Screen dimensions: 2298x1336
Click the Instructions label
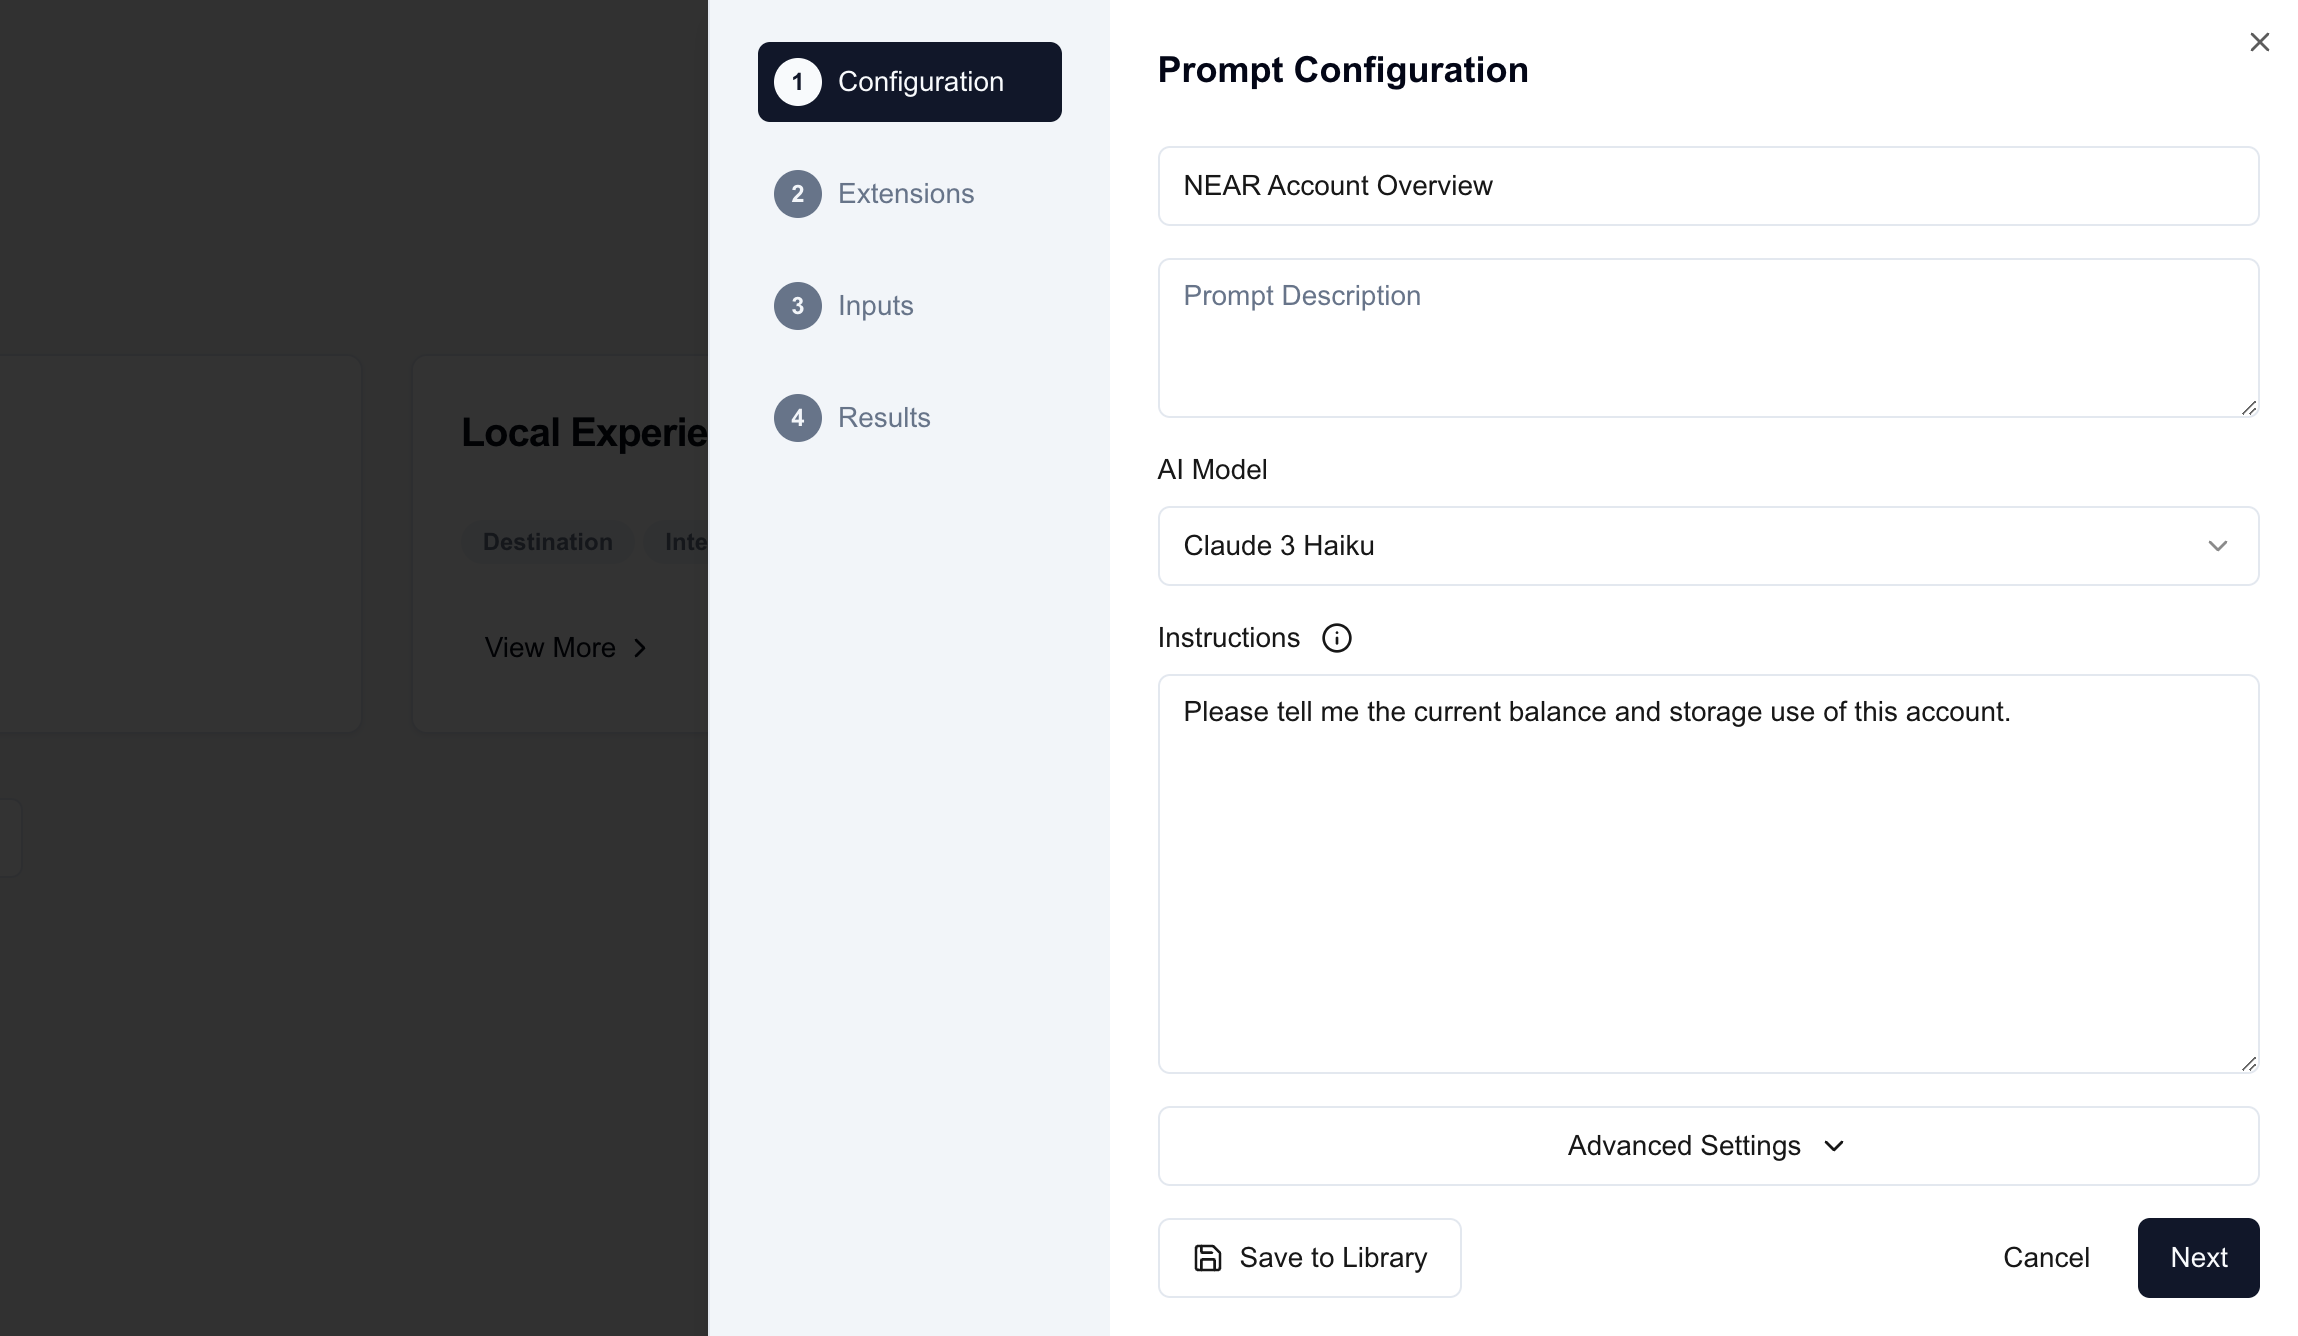(x=1228, y=638)
